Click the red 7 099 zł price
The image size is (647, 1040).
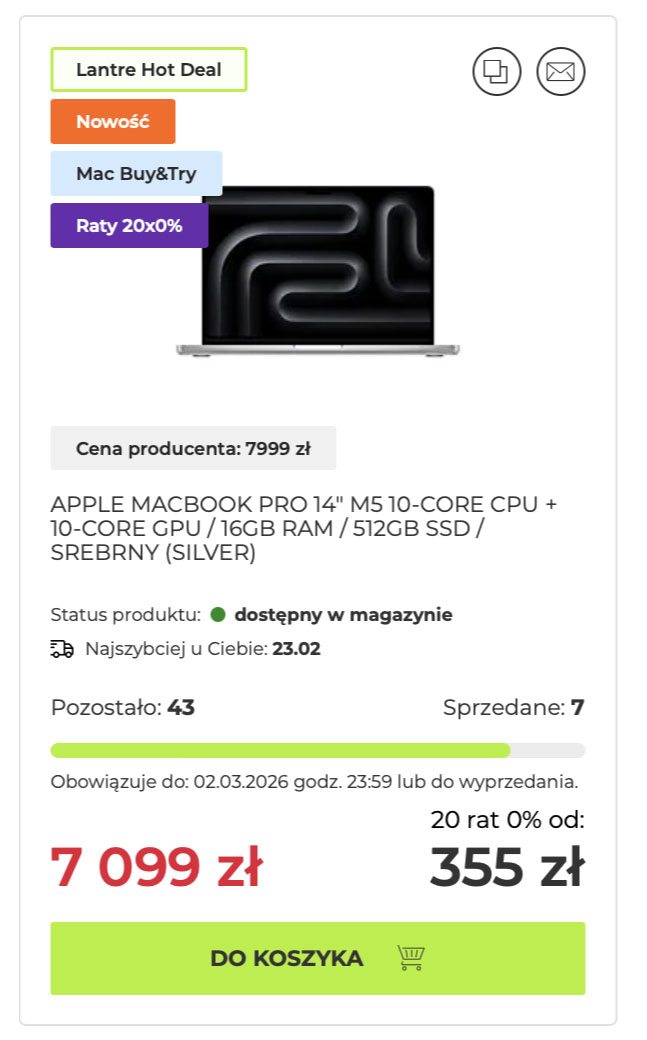(156, 867)
